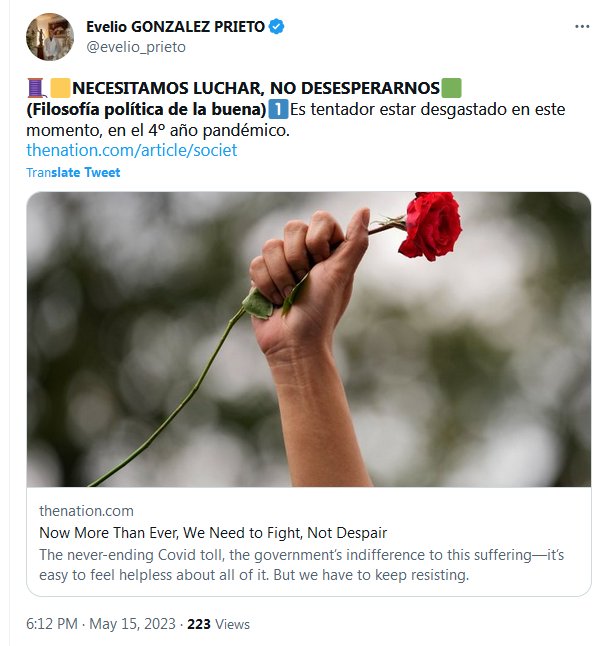Open Evelio GONZALEZ PRIETO display name
This screenshot has height=646, width=608.
tap(176, 27)
